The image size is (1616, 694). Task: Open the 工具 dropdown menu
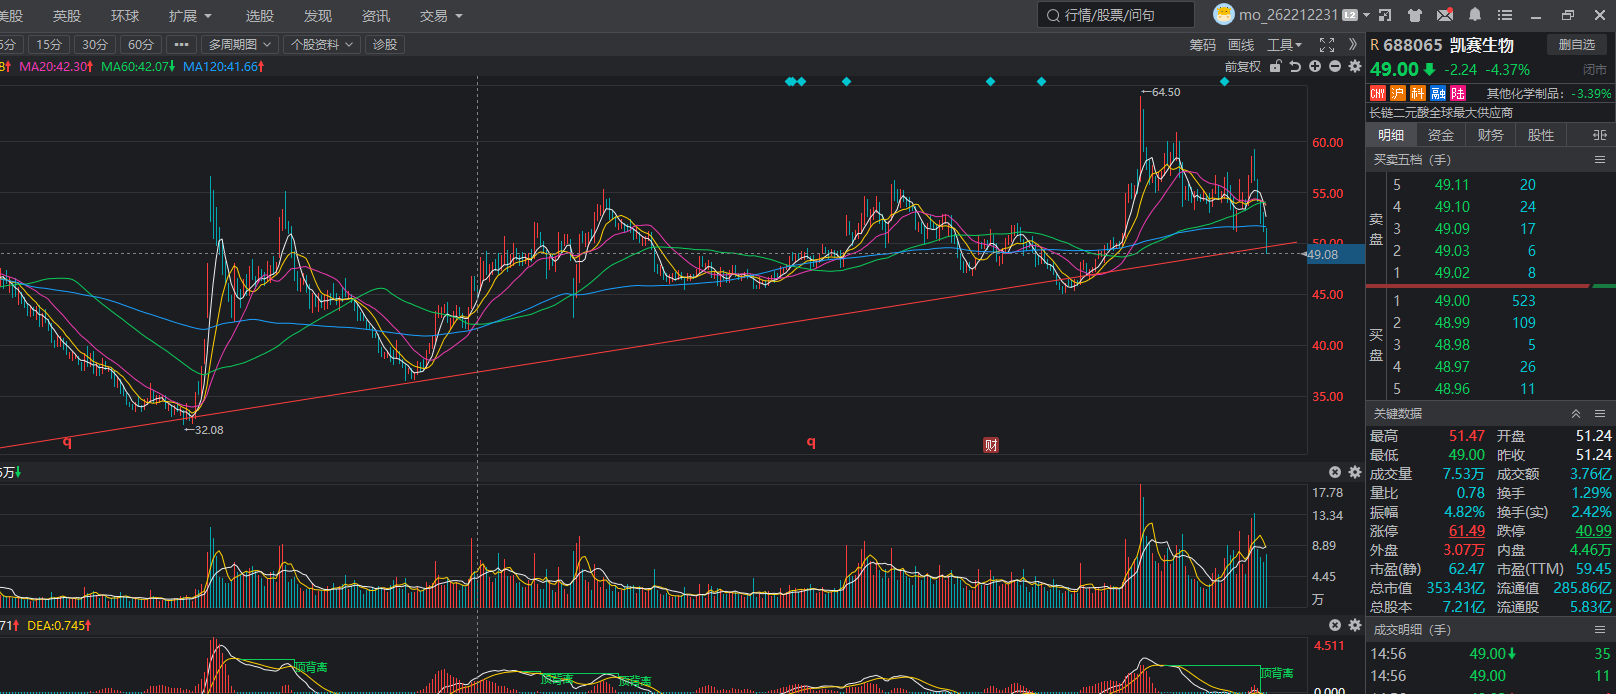click(x=1284, y=45)
